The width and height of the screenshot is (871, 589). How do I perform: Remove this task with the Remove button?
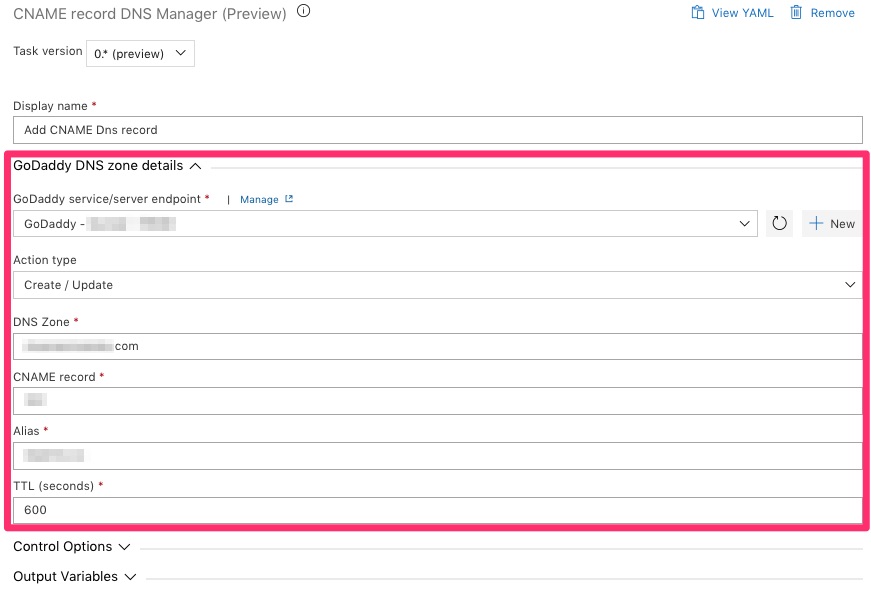tap(823, 13)
